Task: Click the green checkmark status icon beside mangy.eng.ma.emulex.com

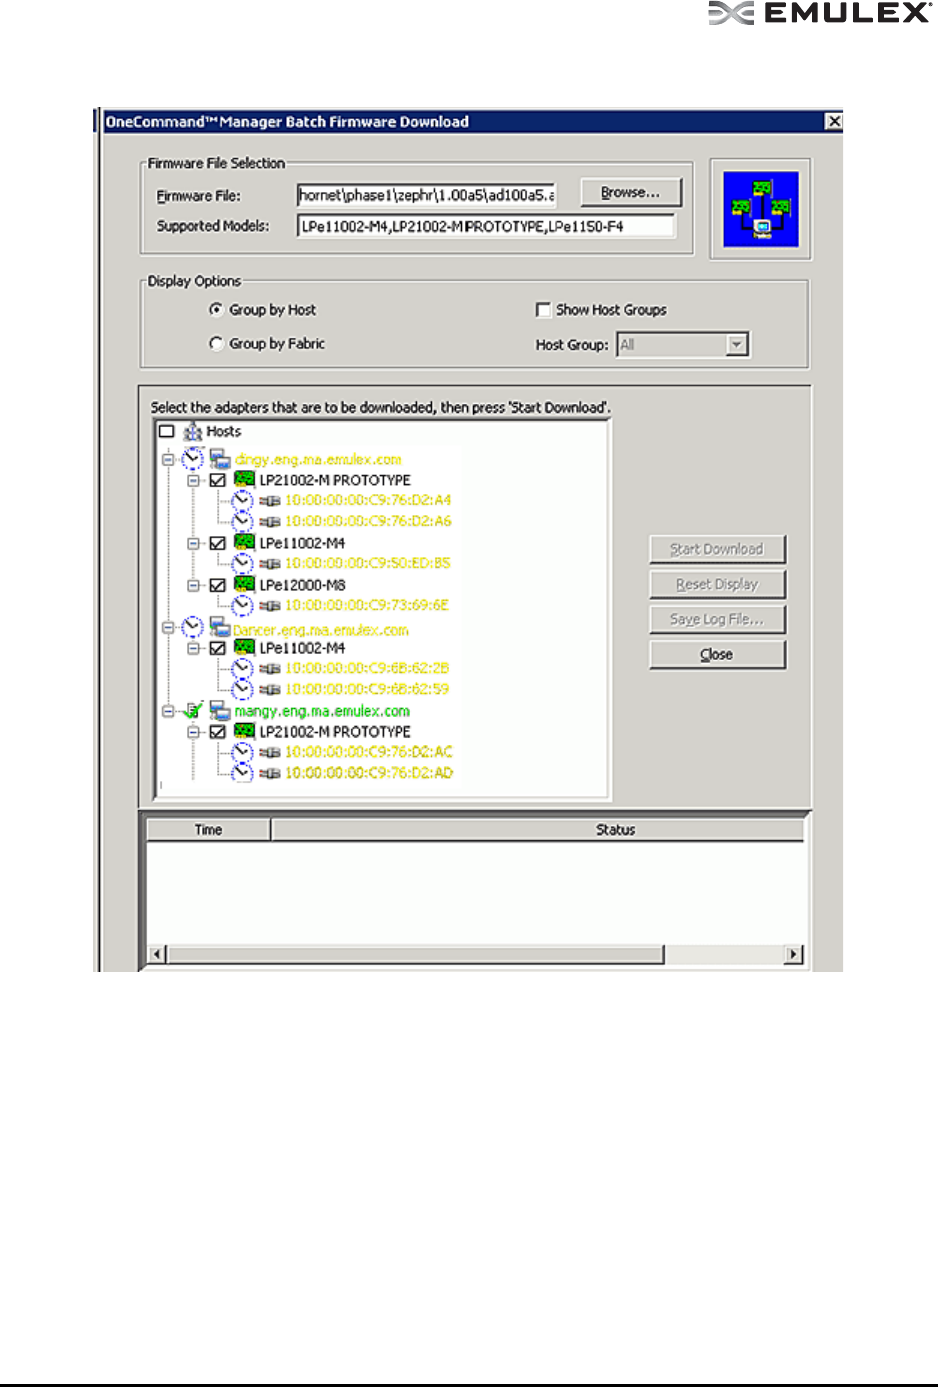Action: point(194,710)
